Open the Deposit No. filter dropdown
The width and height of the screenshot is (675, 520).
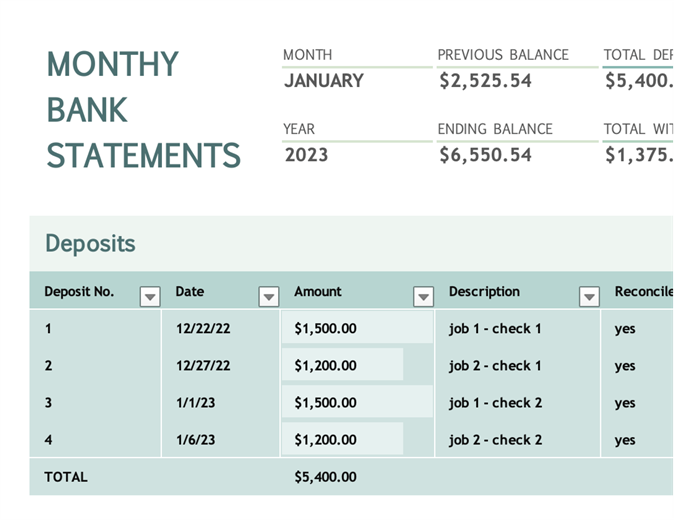point(150,296)
